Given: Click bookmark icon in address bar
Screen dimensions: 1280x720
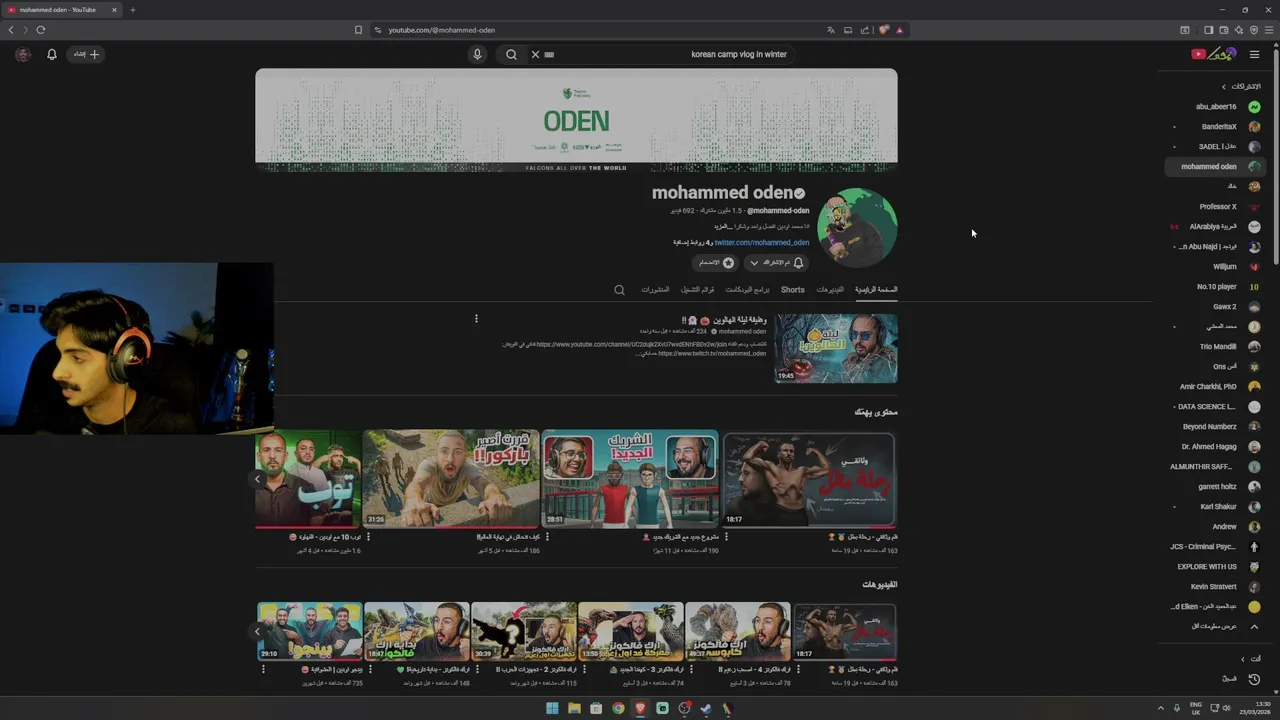Looking at the screenshot, I should point(358,30).
